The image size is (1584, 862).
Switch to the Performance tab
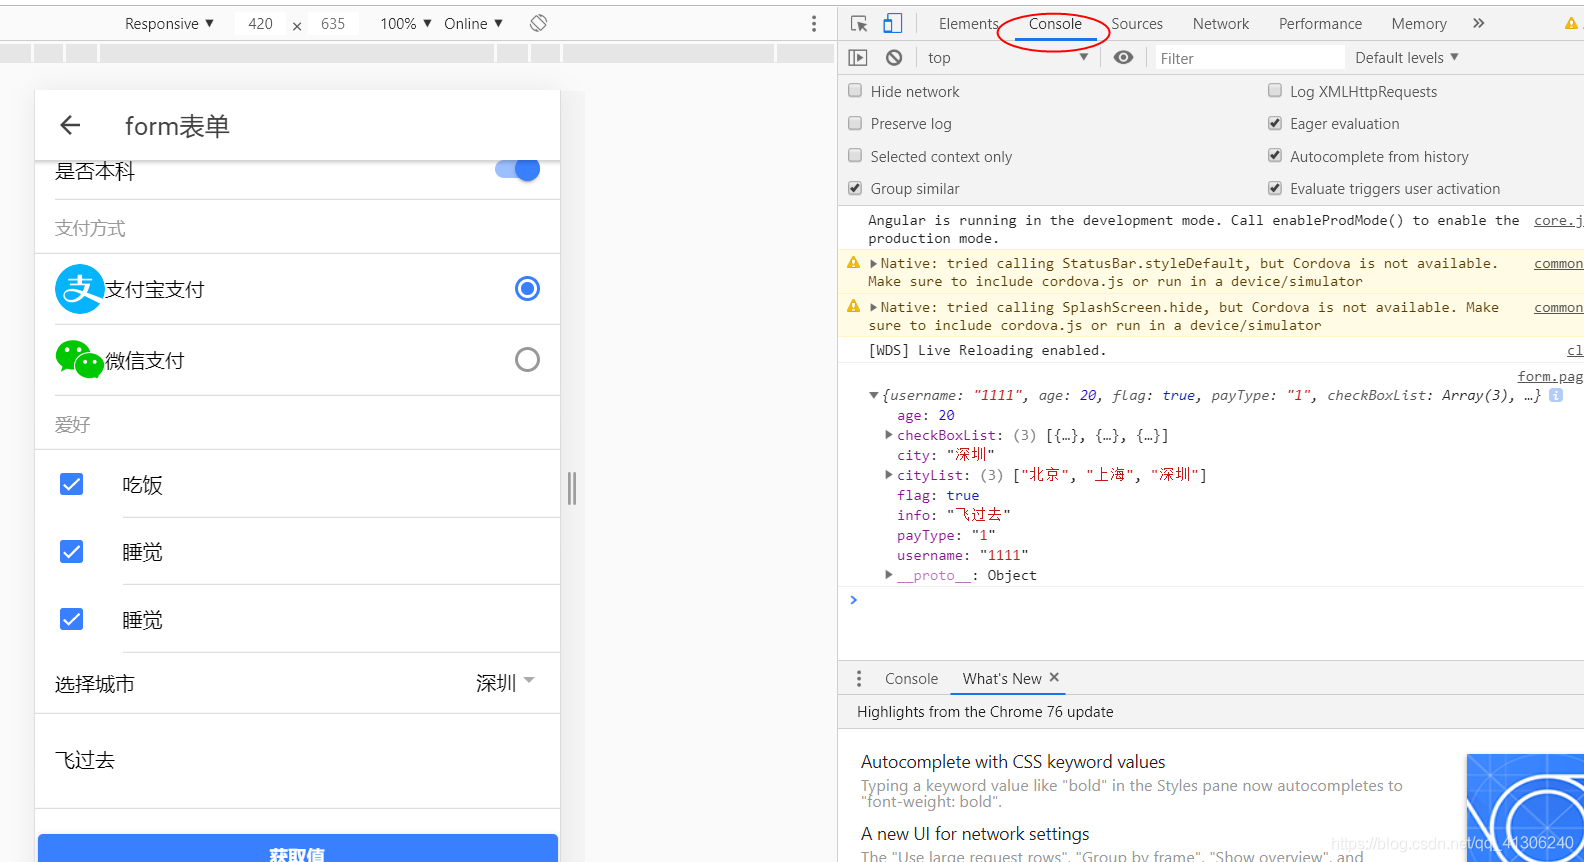(x=1320, y=23)
